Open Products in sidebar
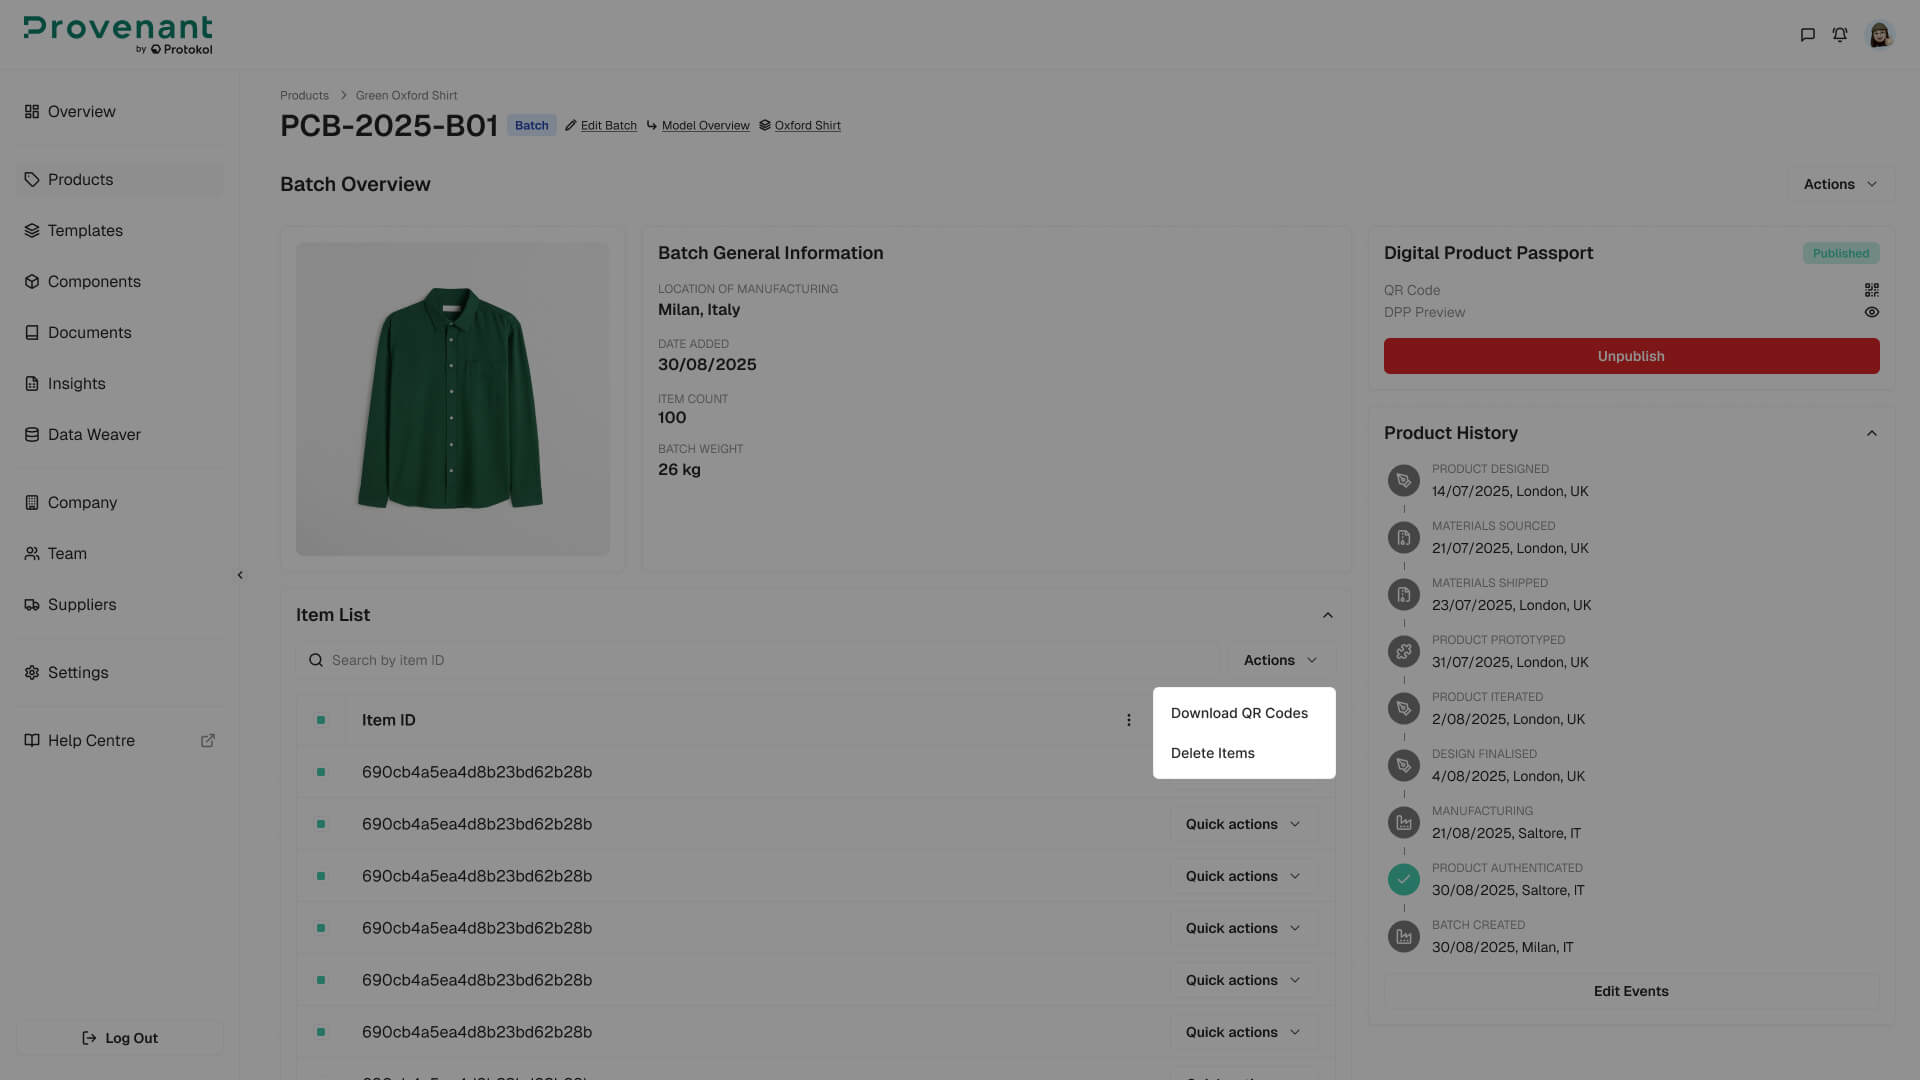 pyautogui.click(x=120, y=180)
